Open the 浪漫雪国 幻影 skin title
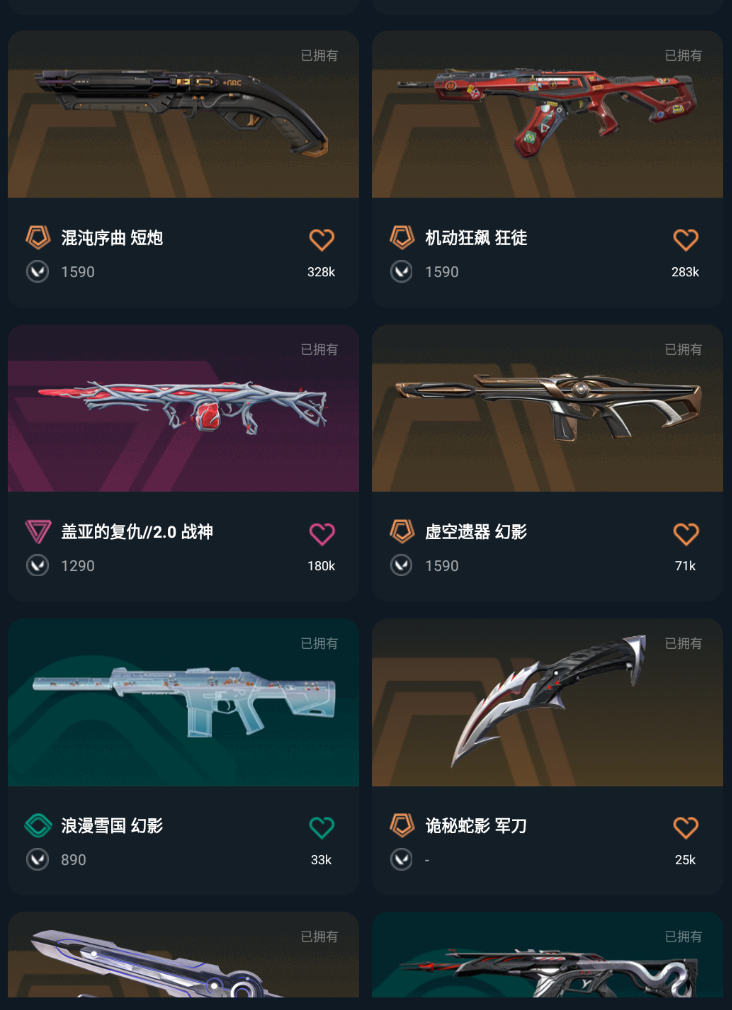 pyautogui.click(x=111, y=826)
